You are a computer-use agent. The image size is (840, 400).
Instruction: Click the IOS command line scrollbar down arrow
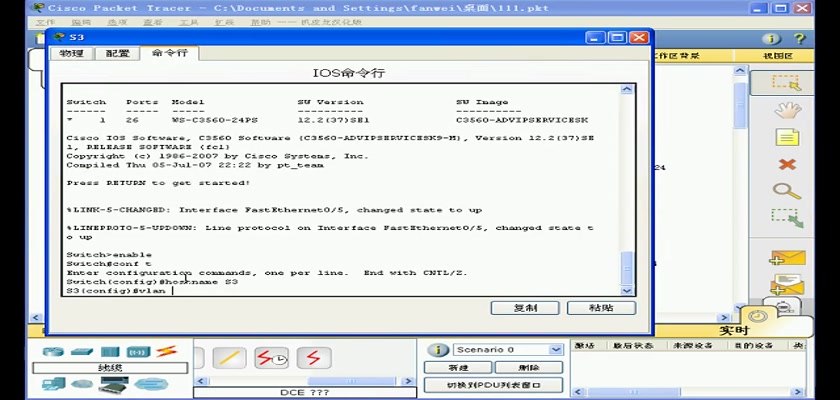click(x=627, y=289)
